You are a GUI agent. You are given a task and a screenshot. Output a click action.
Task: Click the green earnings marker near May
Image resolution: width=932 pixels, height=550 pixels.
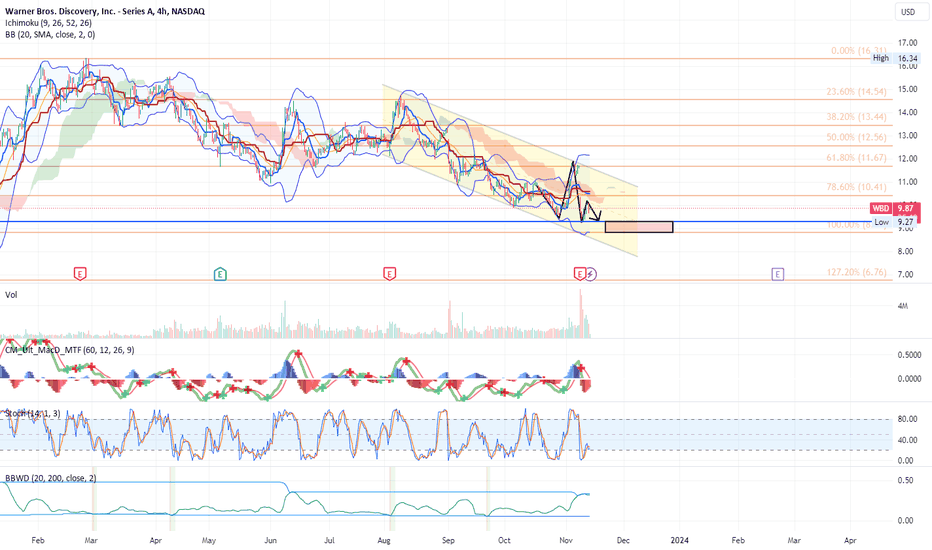coord(220,274)
